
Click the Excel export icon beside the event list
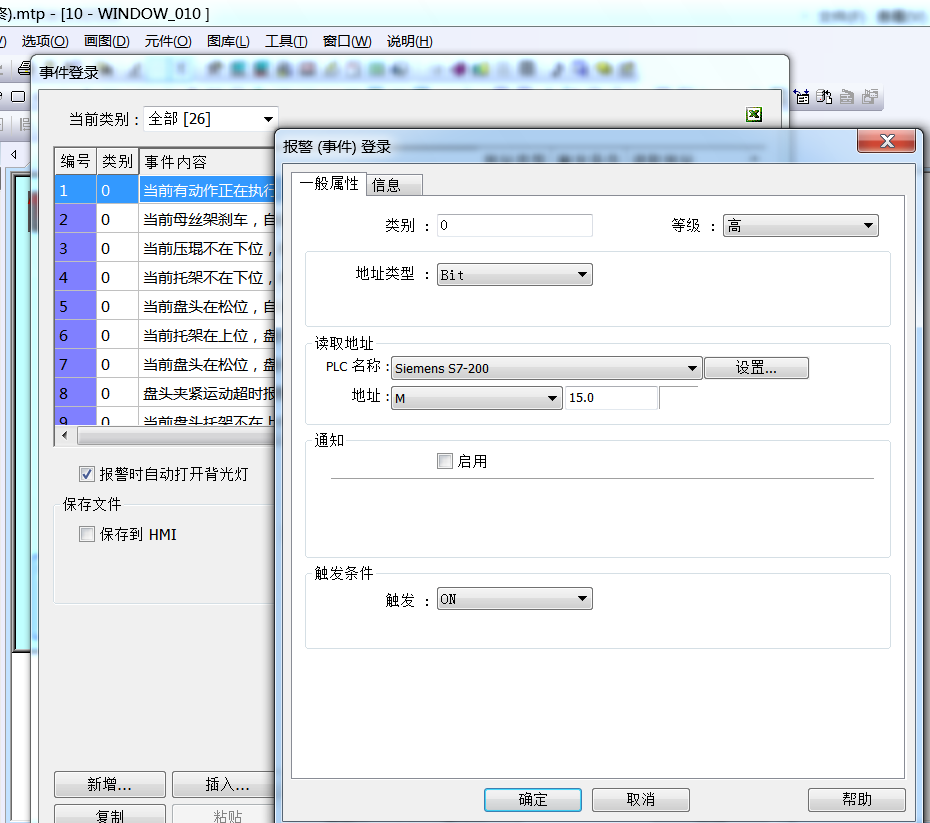[754, 115]
